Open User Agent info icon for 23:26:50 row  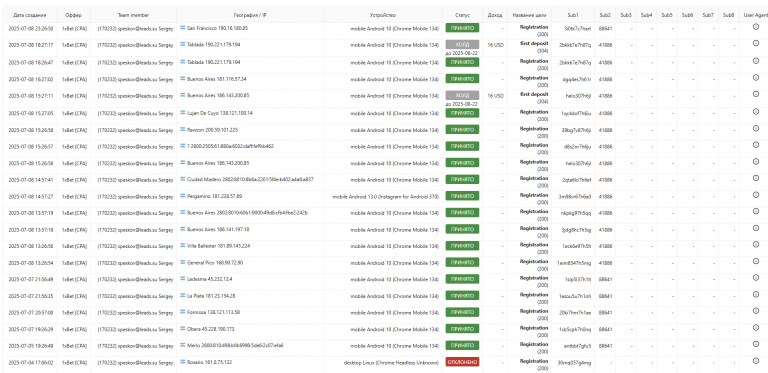pyautogui.click(x=755, y=27)
